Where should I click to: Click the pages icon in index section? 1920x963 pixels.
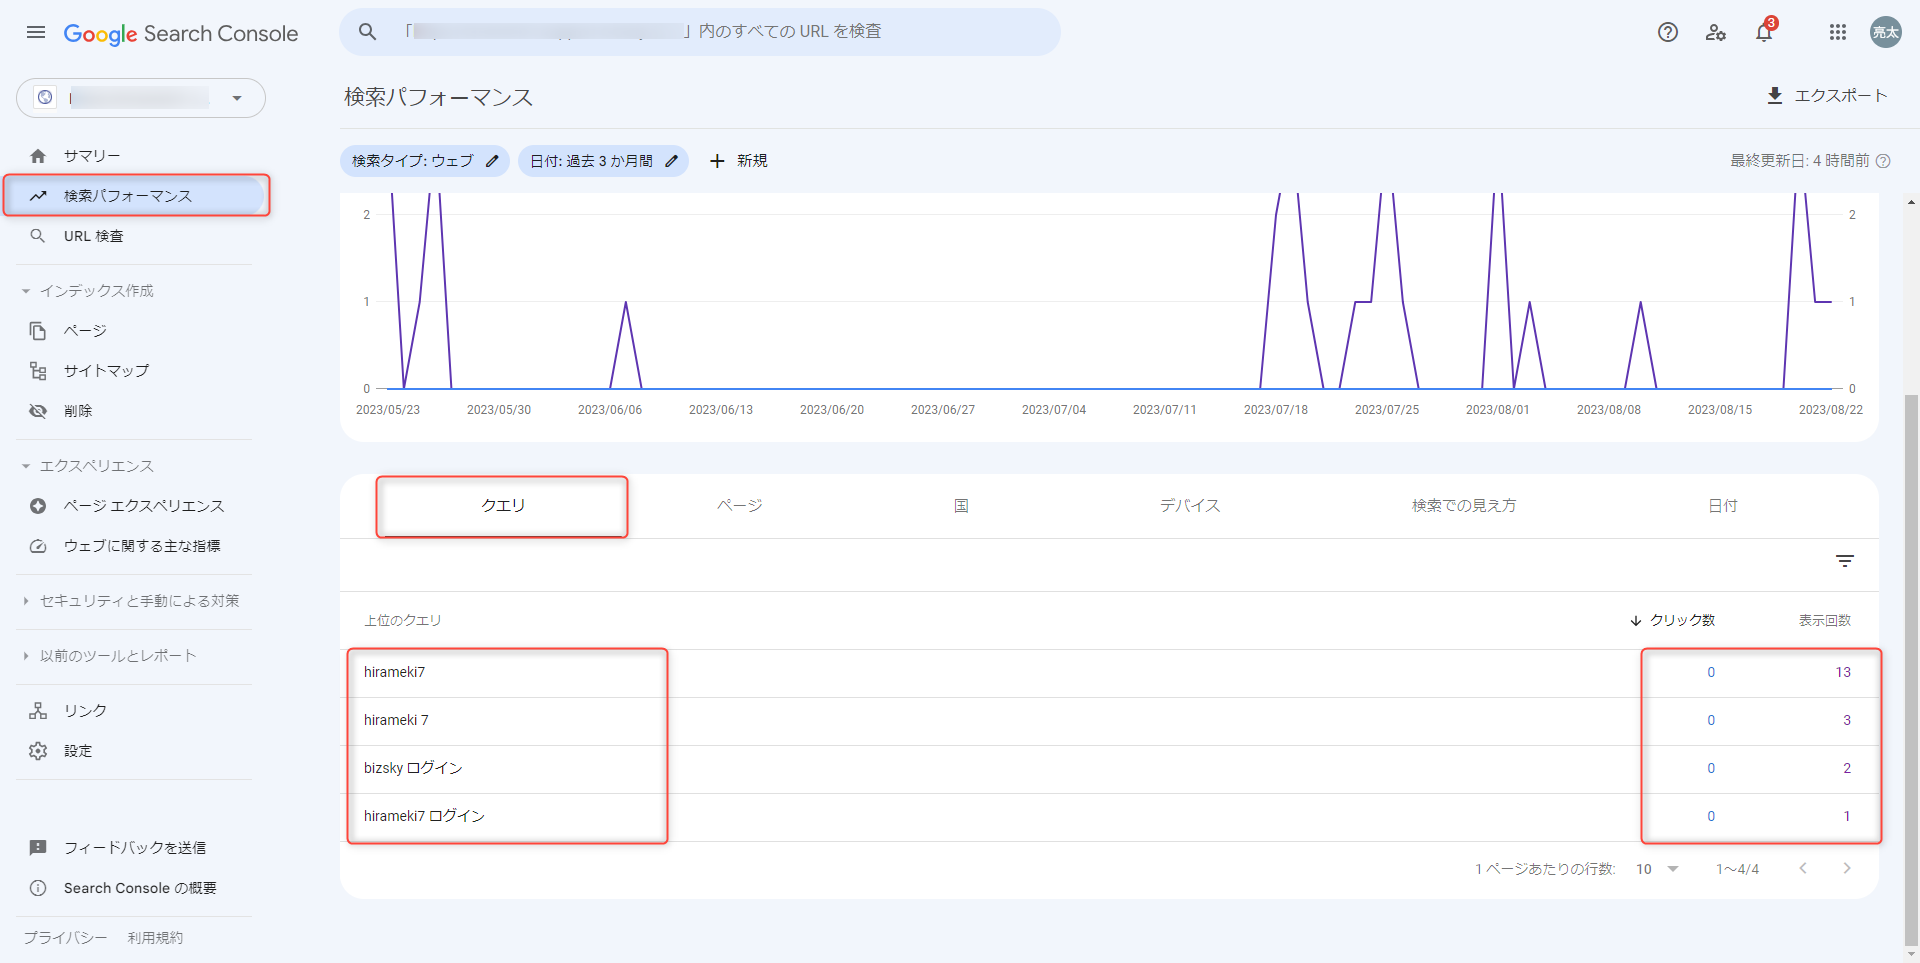[x=38, y=331]
